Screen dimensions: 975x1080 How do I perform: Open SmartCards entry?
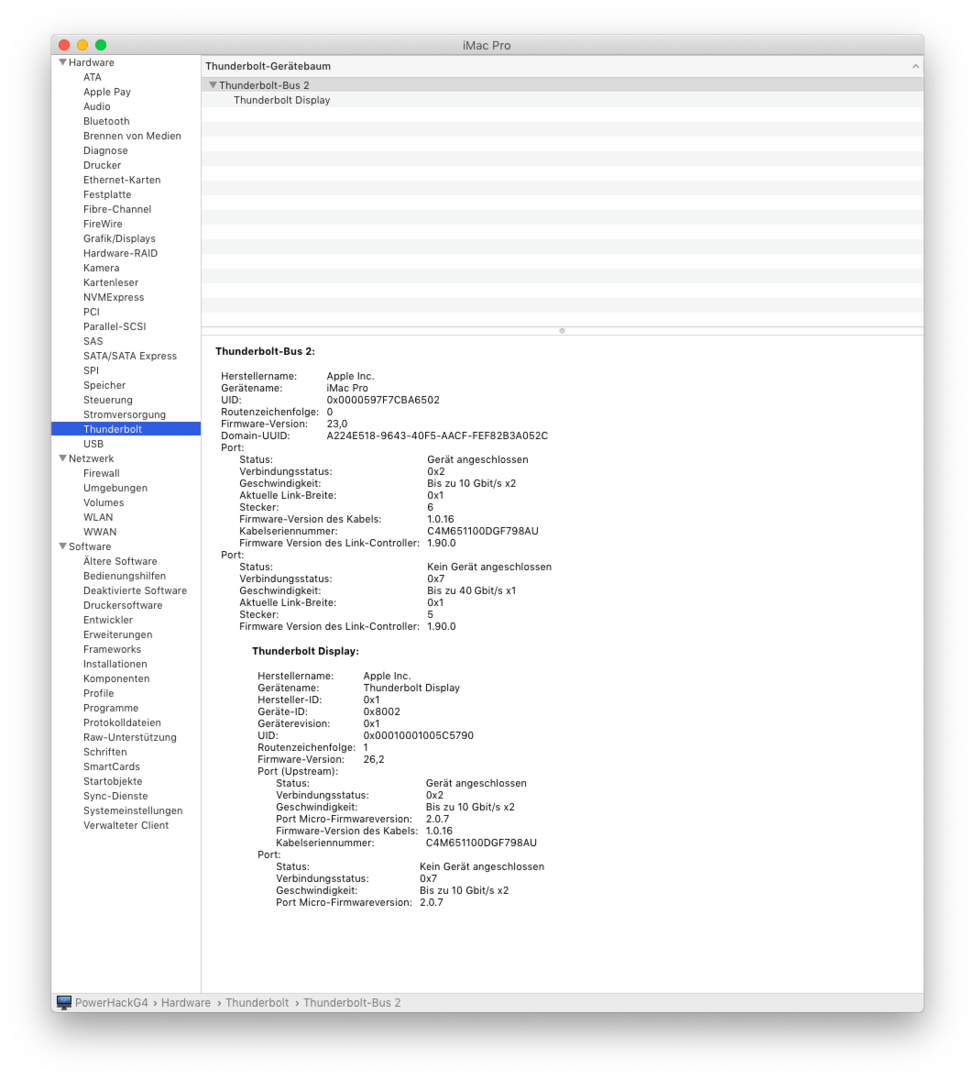pyautogui.click(x=112, y=767)
